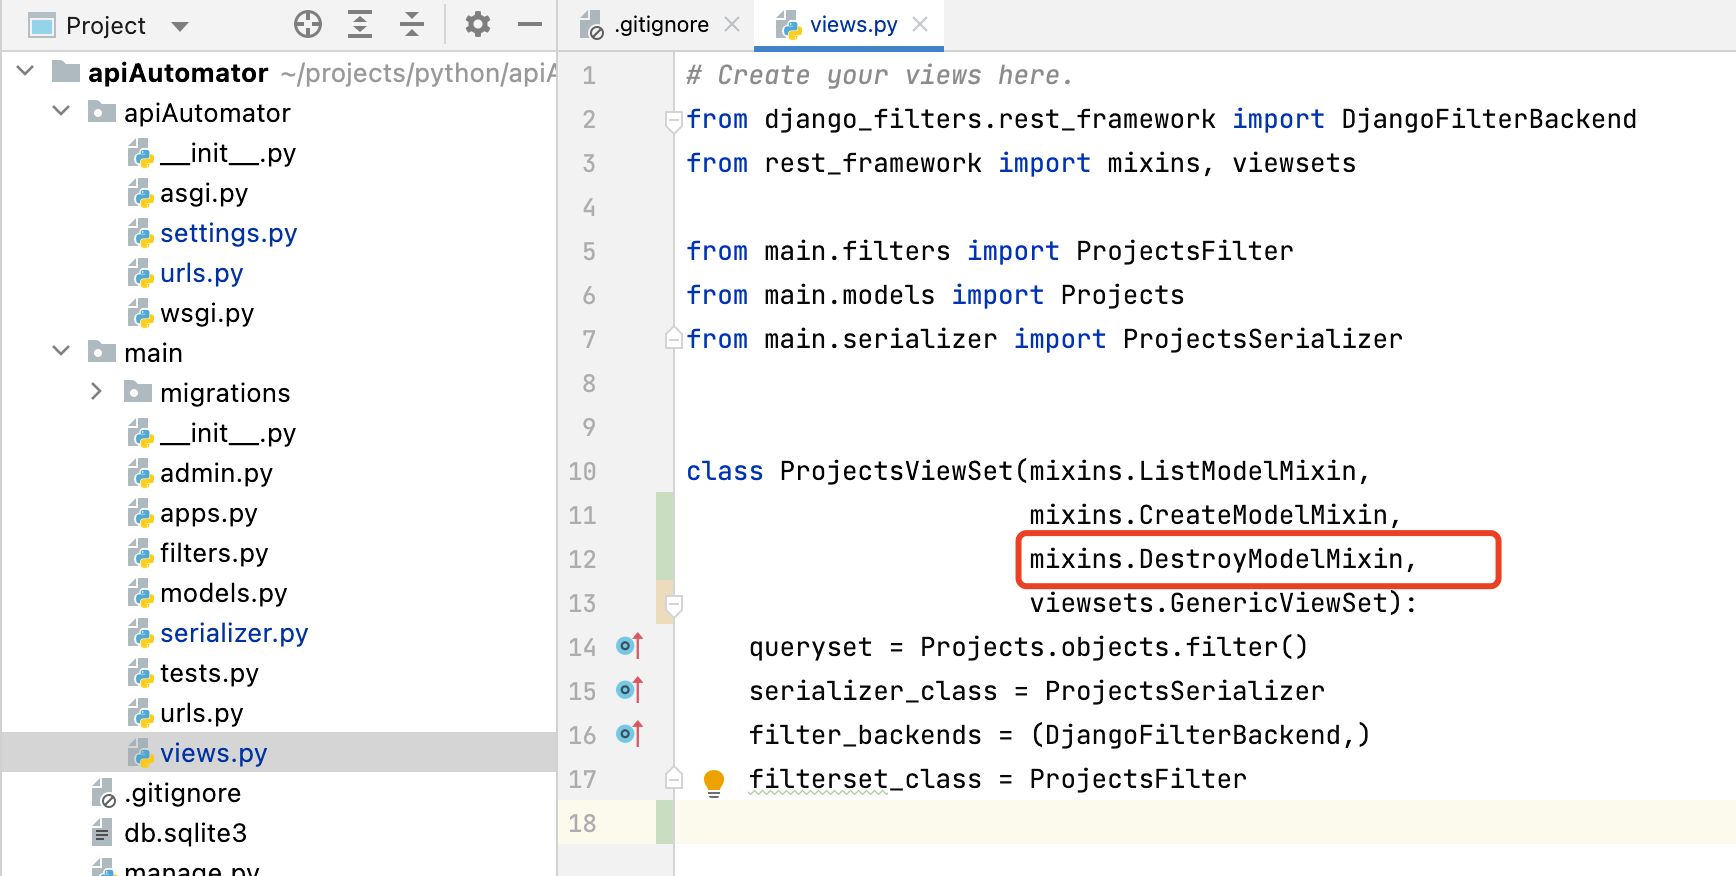The height and width of the screenshot is (876, 1736).
Task: Click the locate/select opened file target icon
Action: (308, 25)
